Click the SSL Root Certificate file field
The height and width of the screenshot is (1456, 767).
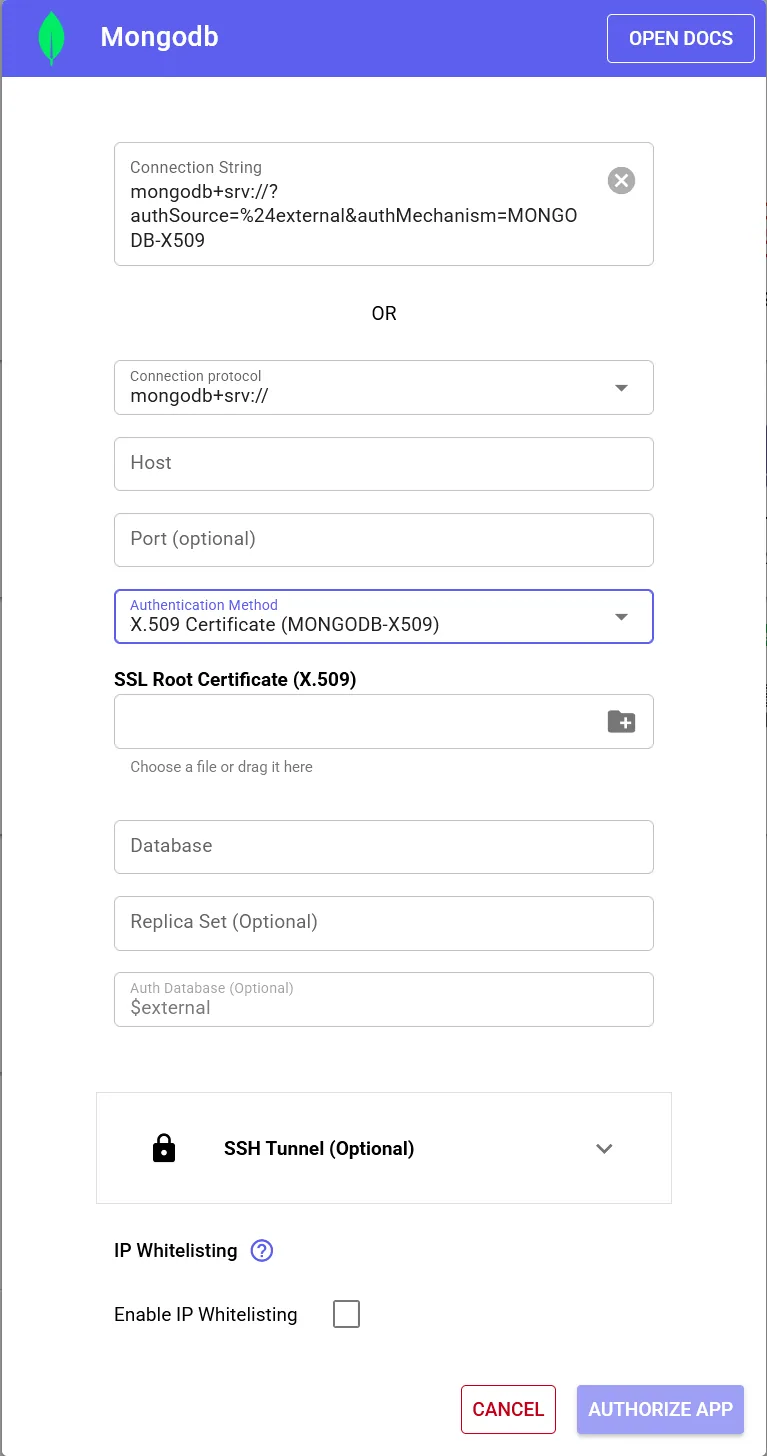[x=384, y=721]
